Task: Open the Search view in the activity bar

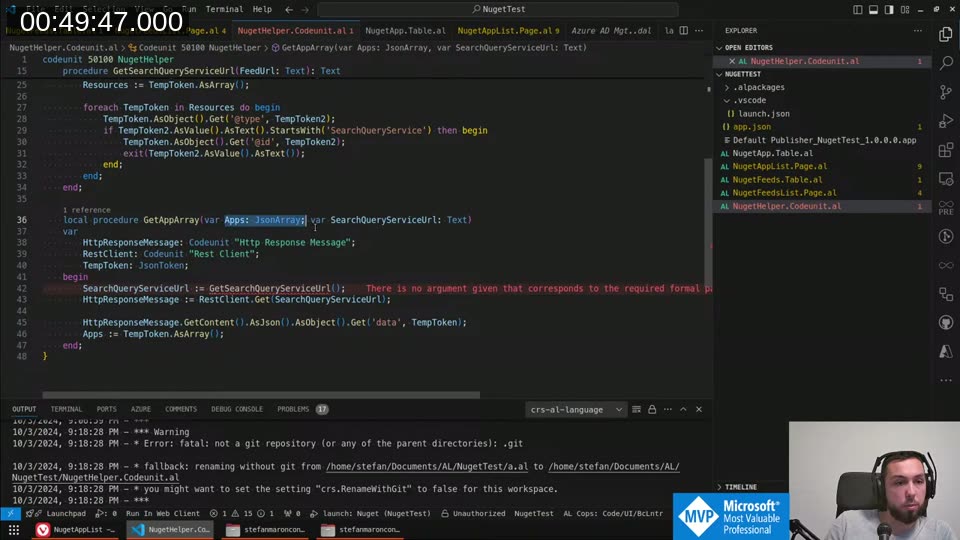Action: [x=946, y=62]
